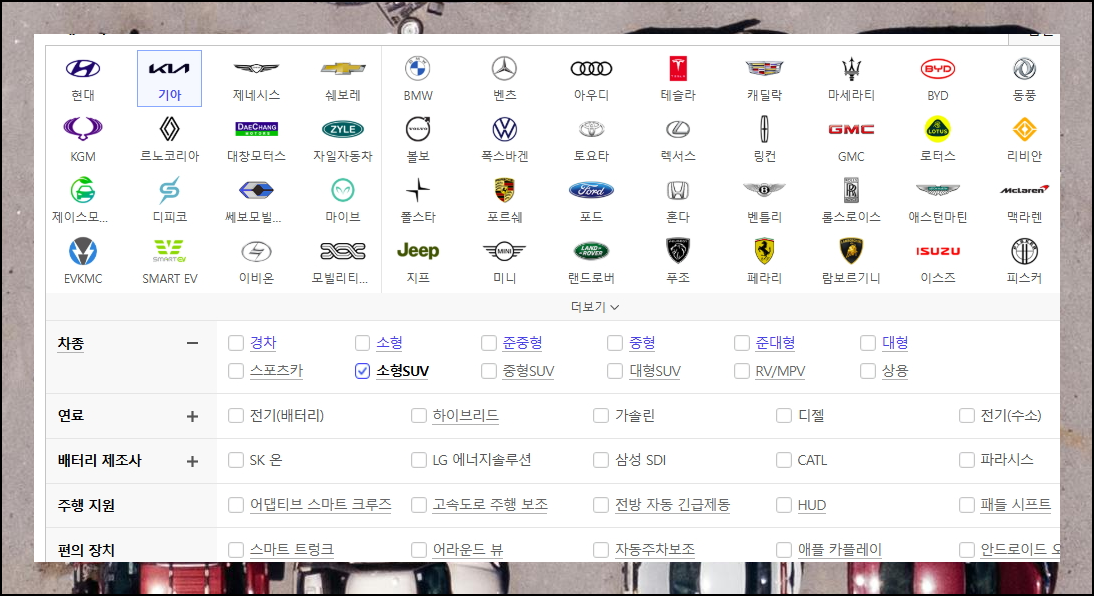The height and width of the screenshot is (596, 1094).
Task: Enable the 준중형 checkbox
Action: coord(488,343)
